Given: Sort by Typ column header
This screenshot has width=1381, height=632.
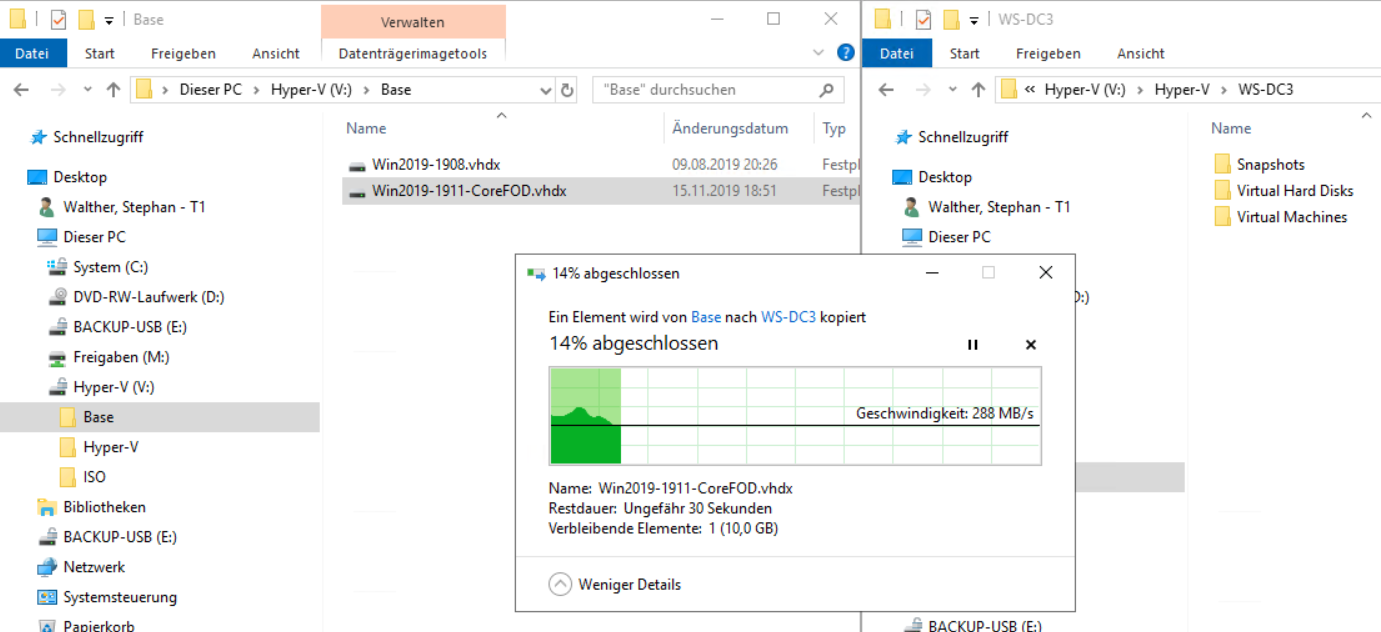Looking at the screenshot, I should point(834,128).
